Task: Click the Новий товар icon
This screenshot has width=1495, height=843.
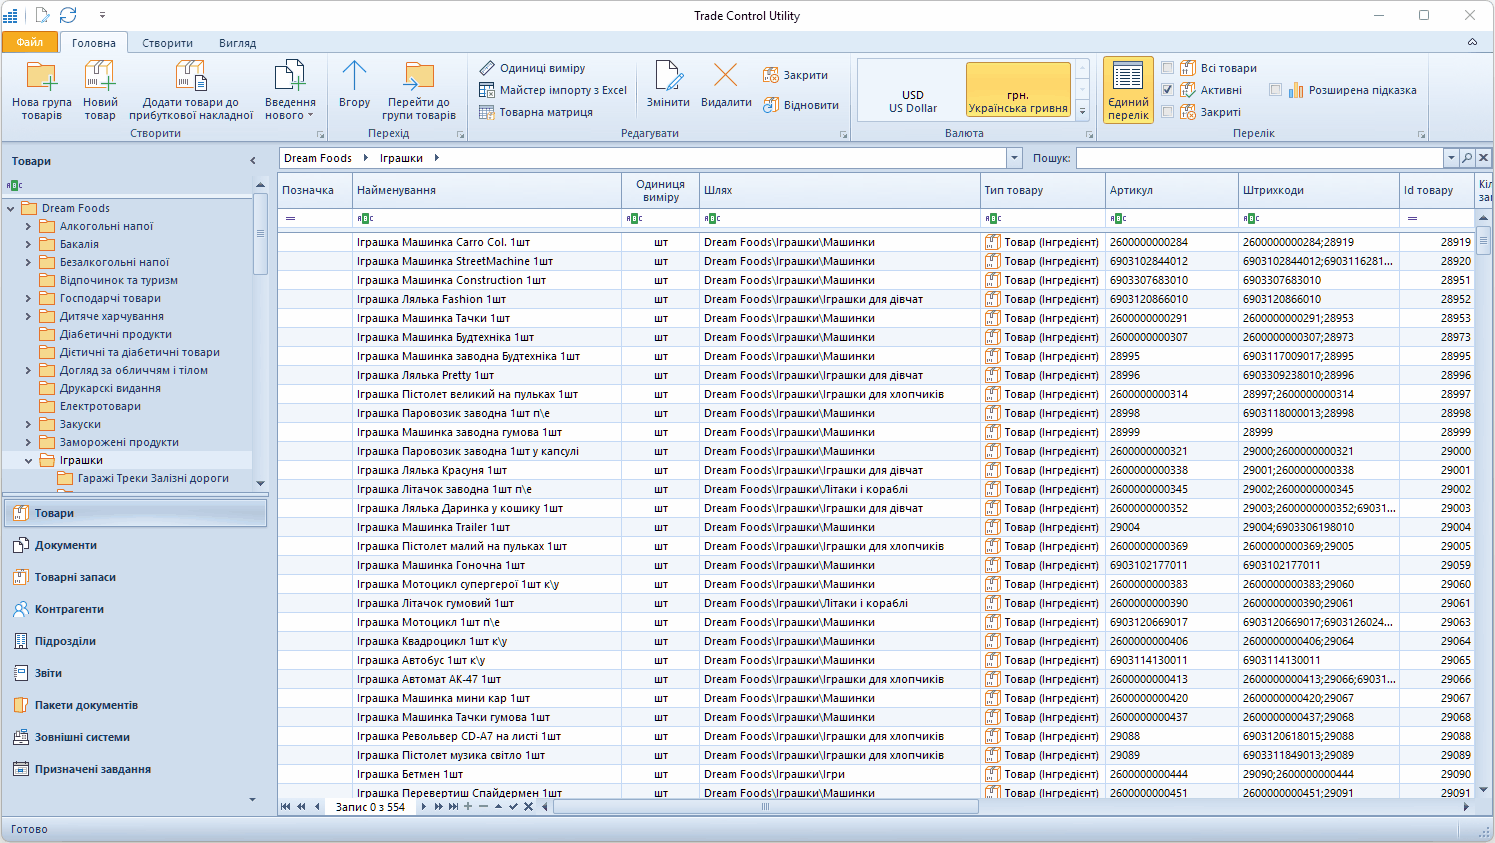Action: 100,77
